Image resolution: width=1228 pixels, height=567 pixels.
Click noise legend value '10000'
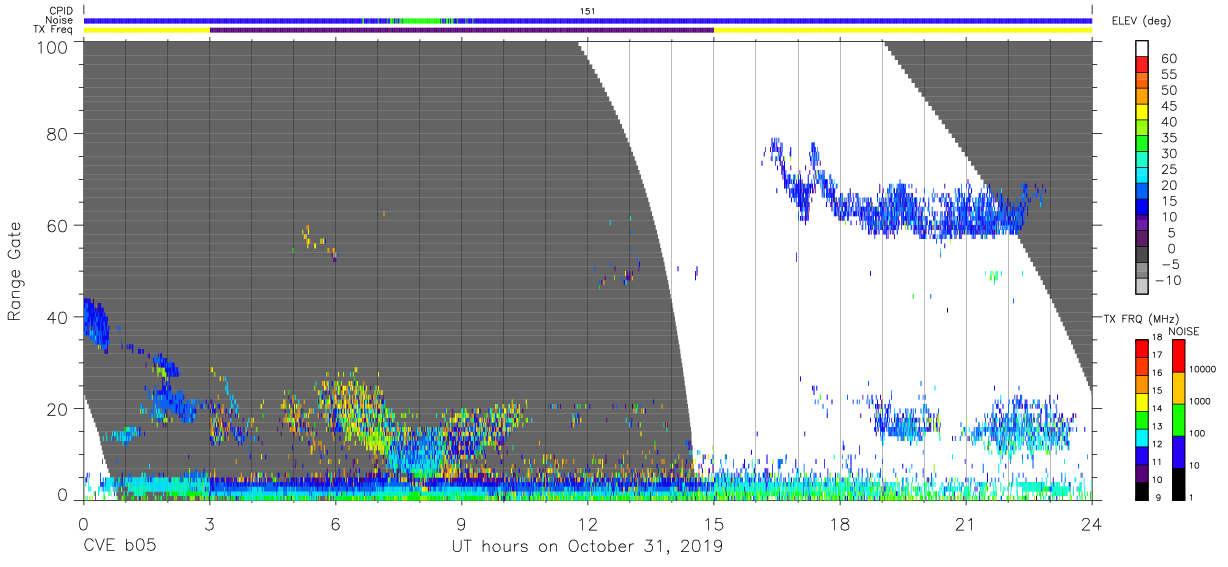(x=1203, y=369)
